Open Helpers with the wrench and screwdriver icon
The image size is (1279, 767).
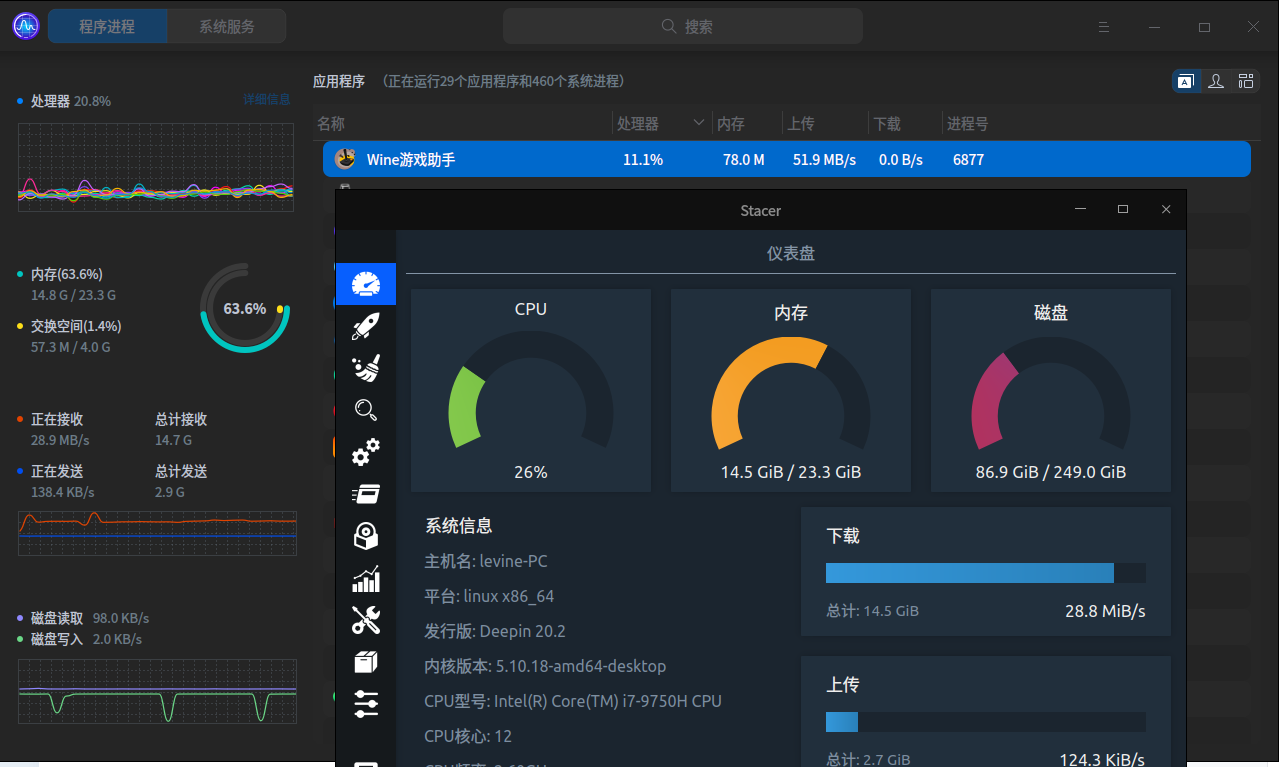pyautogui.click(x=366, y=621)
